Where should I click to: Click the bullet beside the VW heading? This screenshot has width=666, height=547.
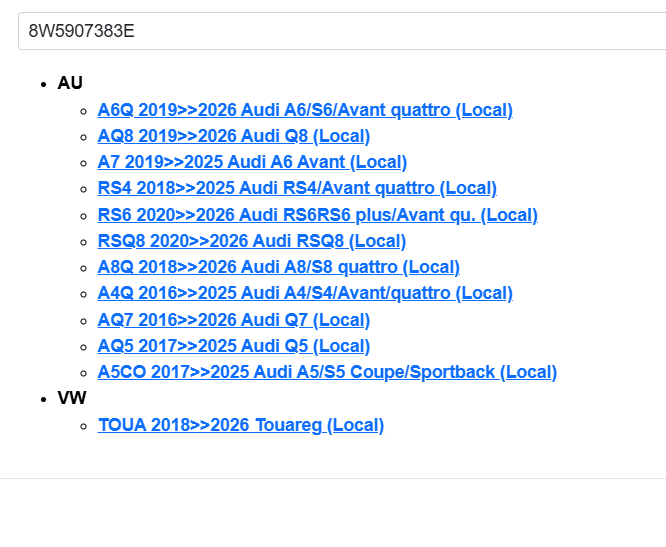[44, 399]
